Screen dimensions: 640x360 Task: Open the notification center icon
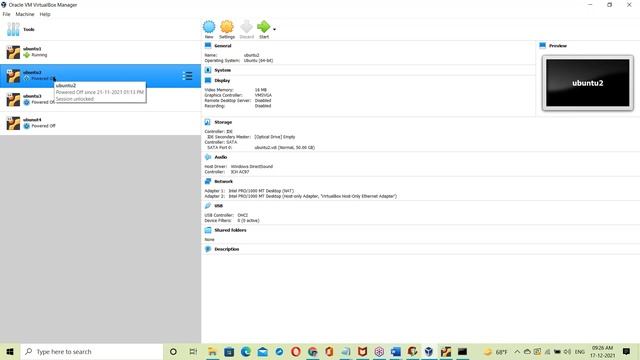click(x=627, y=351)
